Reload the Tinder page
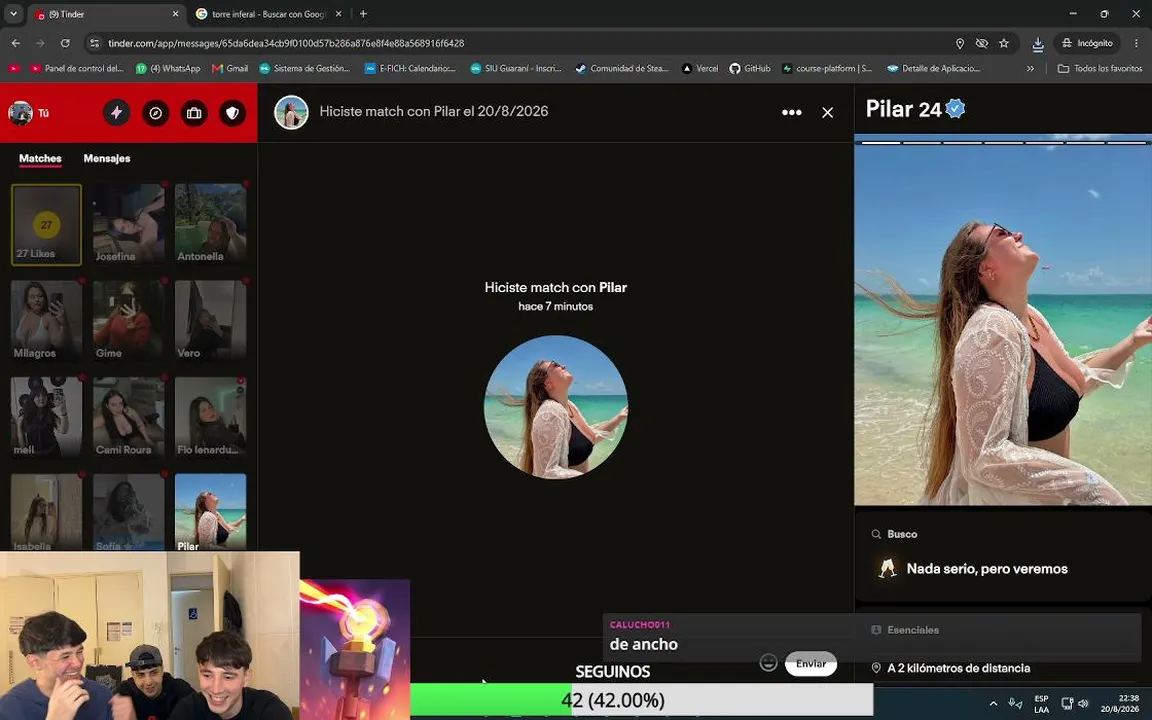 click(x=65, y=43)
